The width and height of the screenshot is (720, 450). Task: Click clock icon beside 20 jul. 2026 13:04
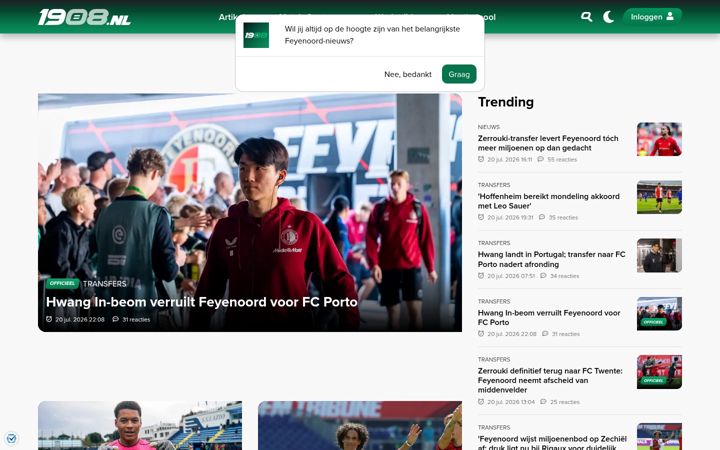pyautogui.click(x=481, y=401)
